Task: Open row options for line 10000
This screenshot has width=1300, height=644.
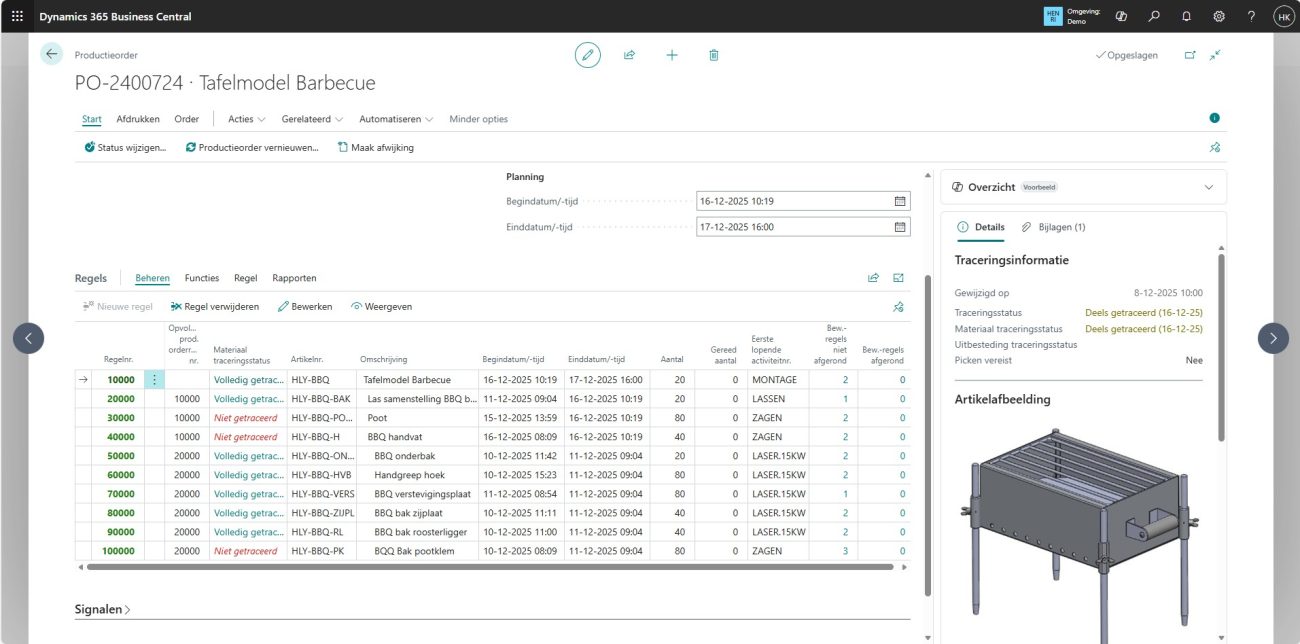Action: tap(154, 380)
